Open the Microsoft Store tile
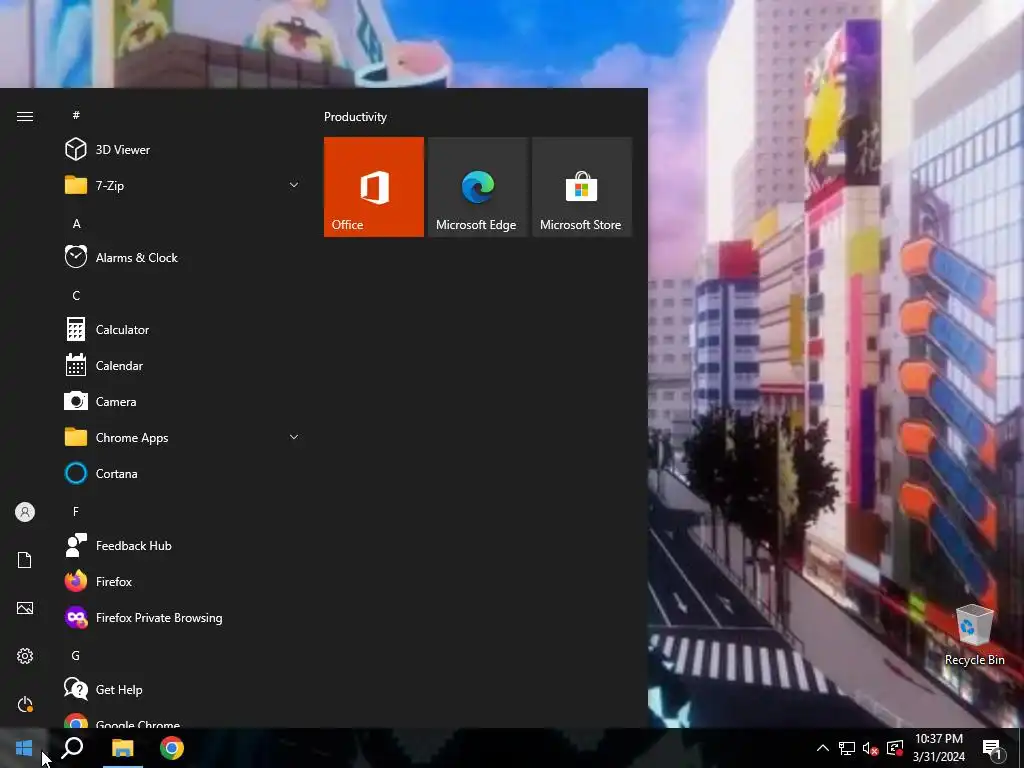The width and height of the screenshot is (1024, 768). [x=582, y=187]
